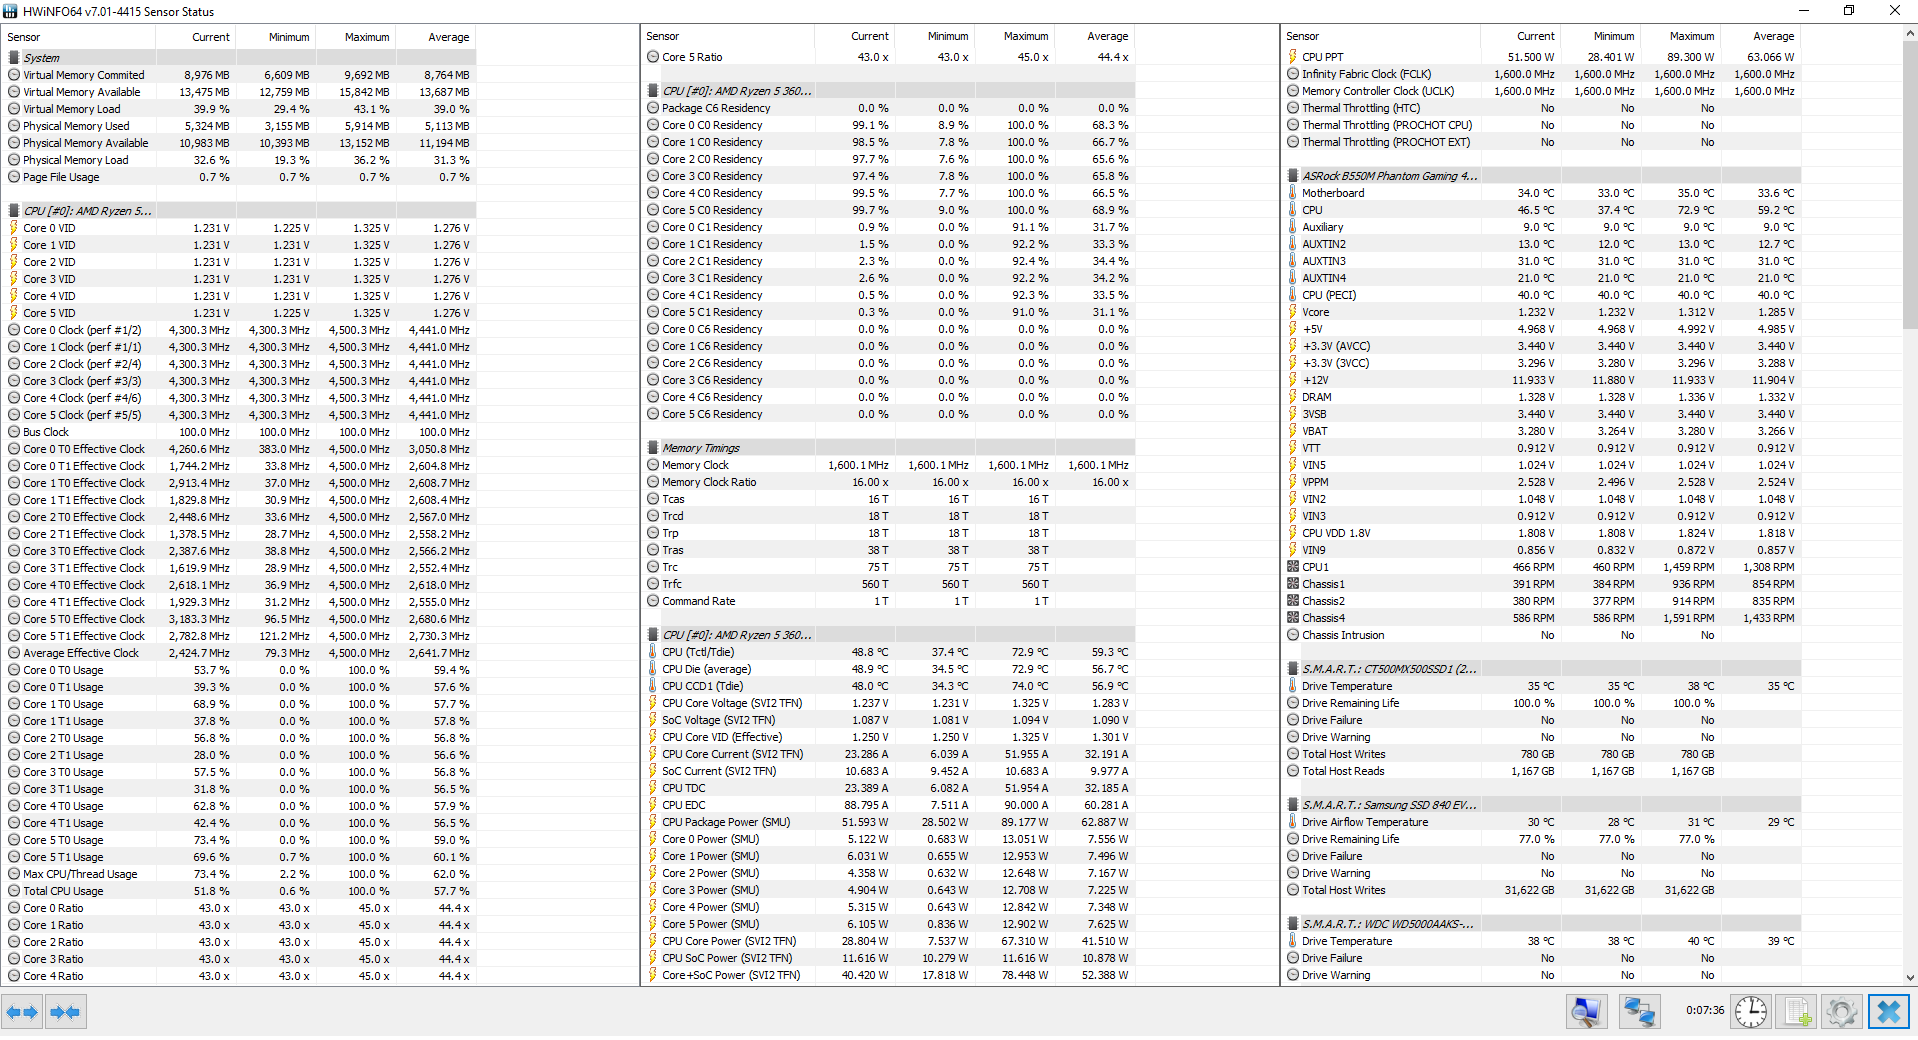Image resolution: width=1918 pixels, height=1040 pixels.
Task: Open the monitor with magnifier tool
Action: 1587,1012
